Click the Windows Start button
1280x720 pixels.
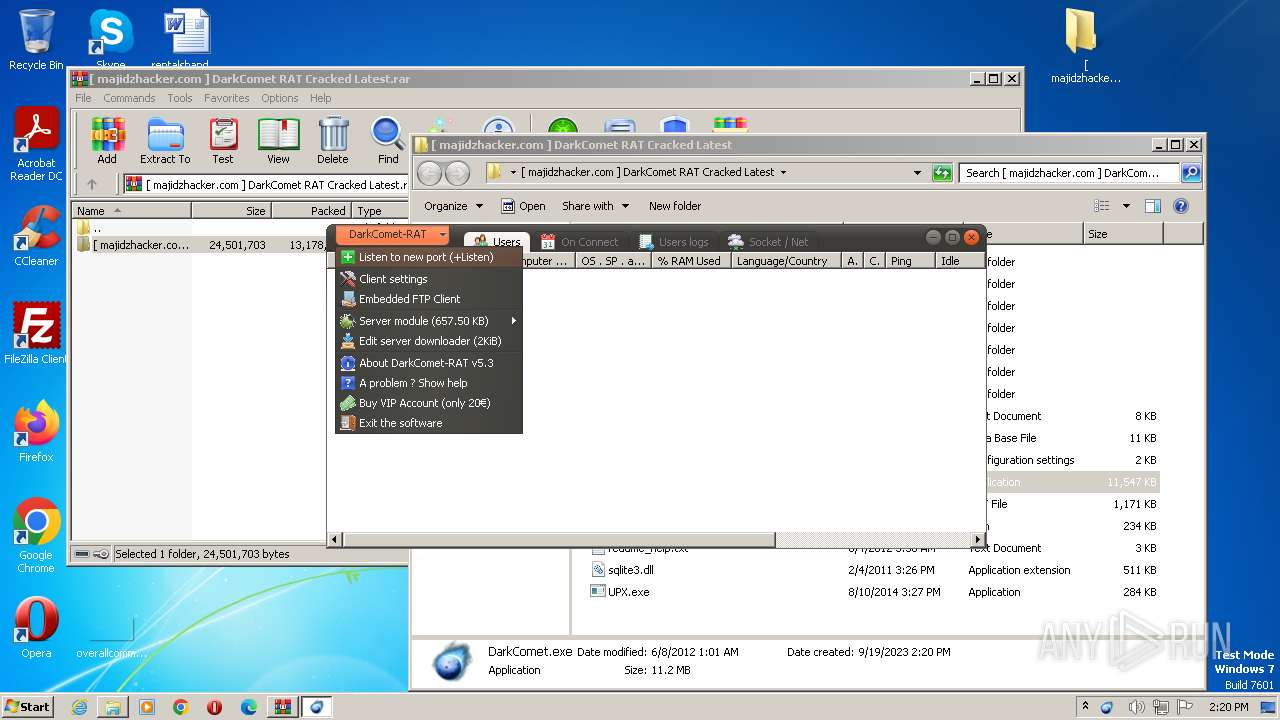[x=28, y=706]
